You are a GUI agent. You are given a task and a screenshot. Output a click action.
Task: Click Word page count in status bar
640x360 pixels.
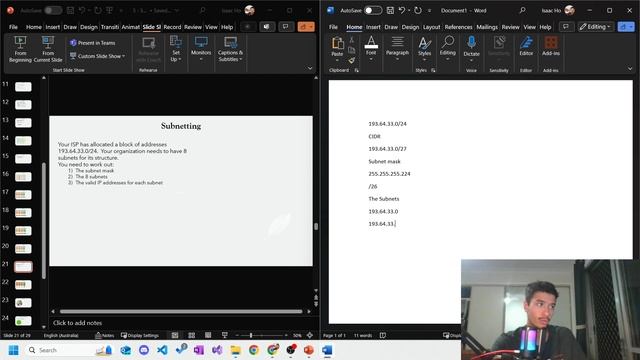click(334, 335)
